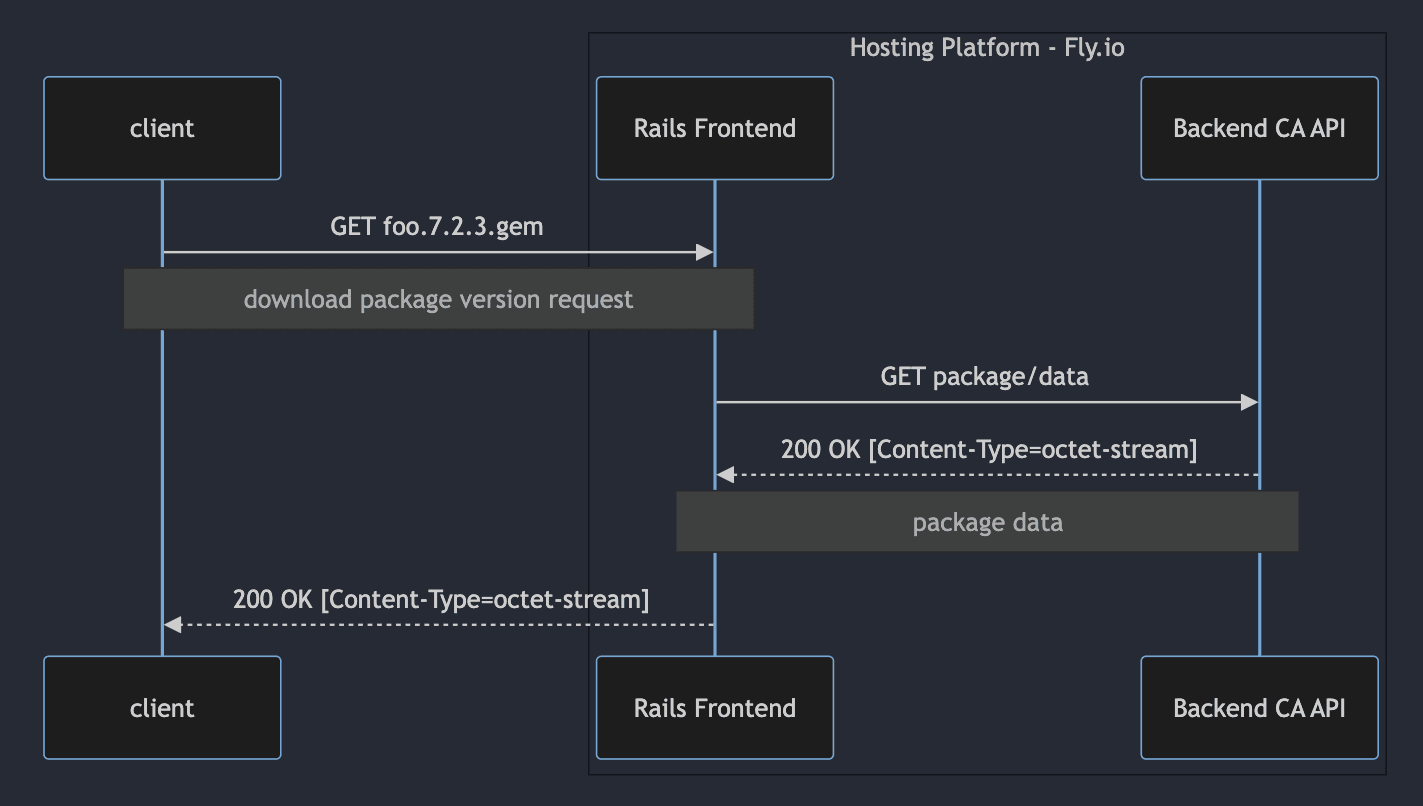Image resolution: width=1423 pixels, height=806 pixels.
Task: Click the dashed response arrow to client
Action: pos(440,623)
